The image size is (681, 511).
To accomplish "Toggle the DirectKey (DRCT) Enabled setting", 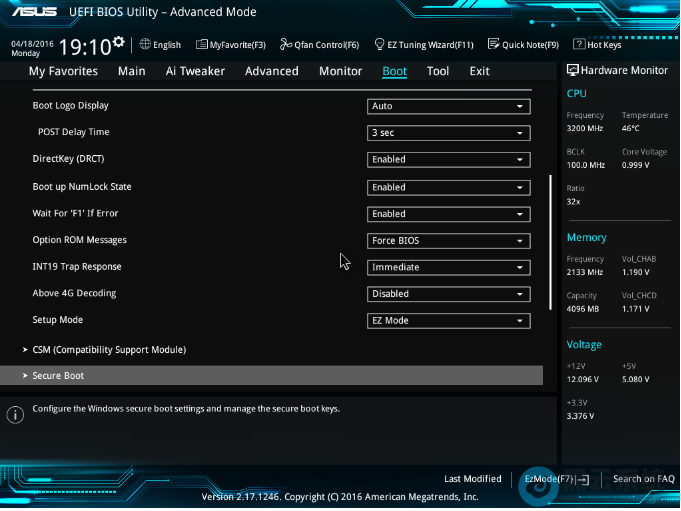I will (448, 160).
